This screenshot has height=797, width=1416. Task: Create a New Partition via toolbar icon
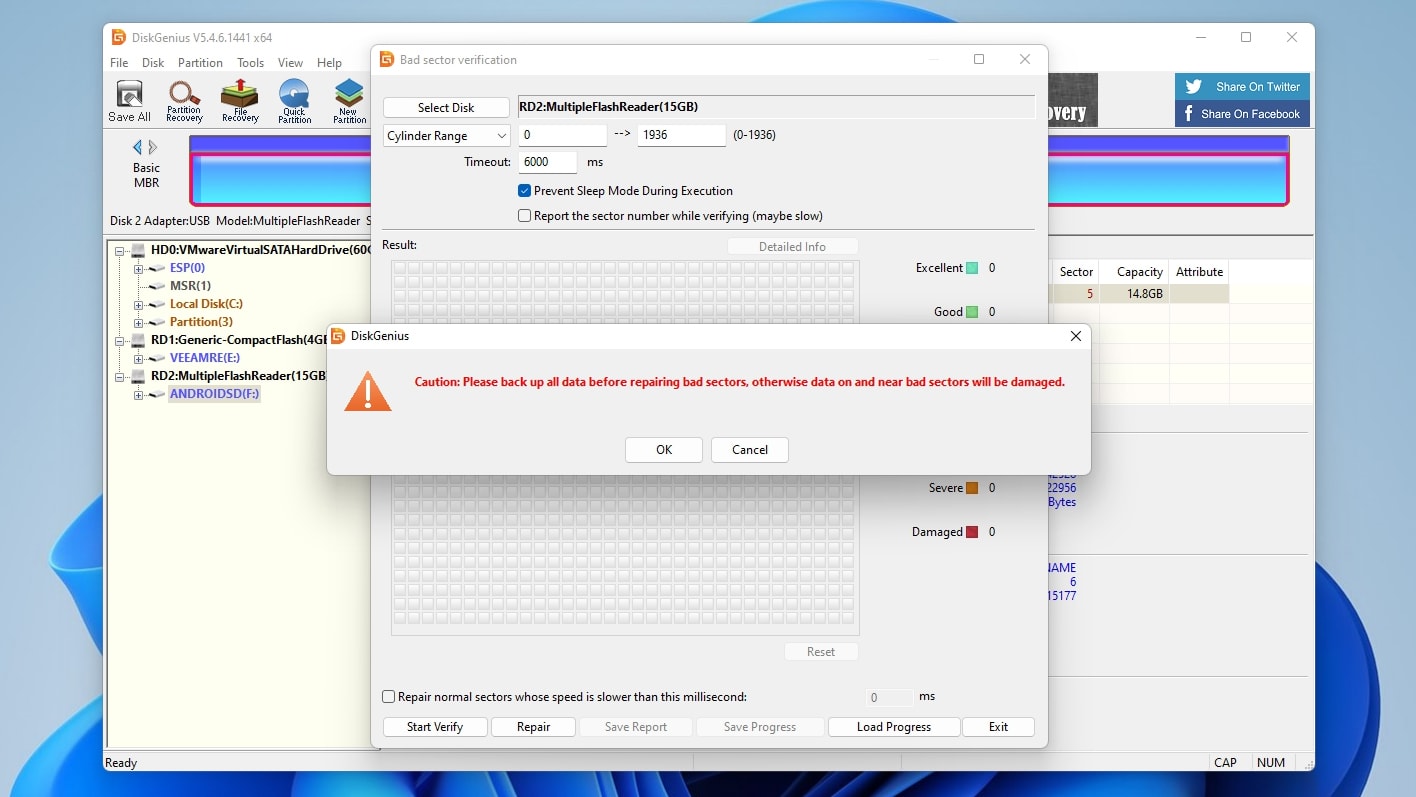point(348,99)
